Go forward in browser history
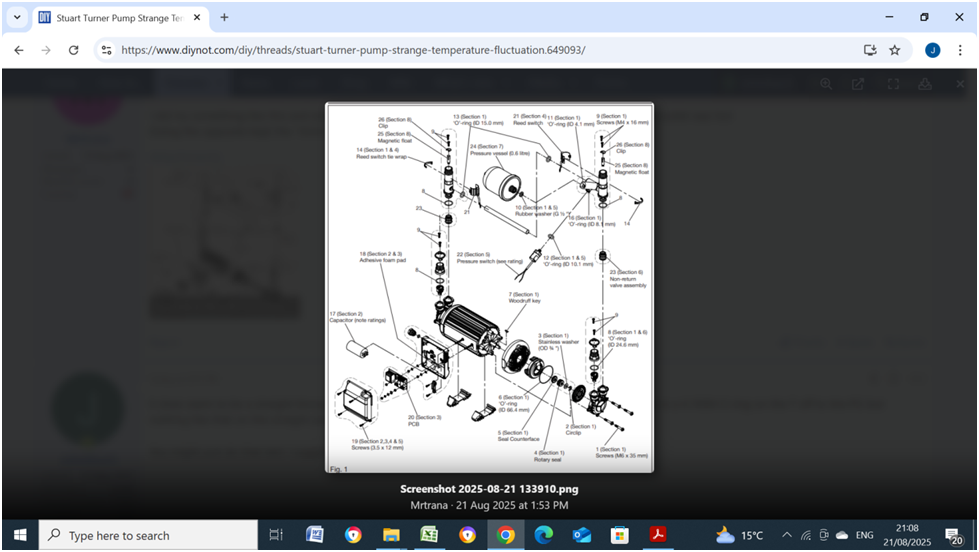This screenshot has height=552, width=979. pos(46,50)
